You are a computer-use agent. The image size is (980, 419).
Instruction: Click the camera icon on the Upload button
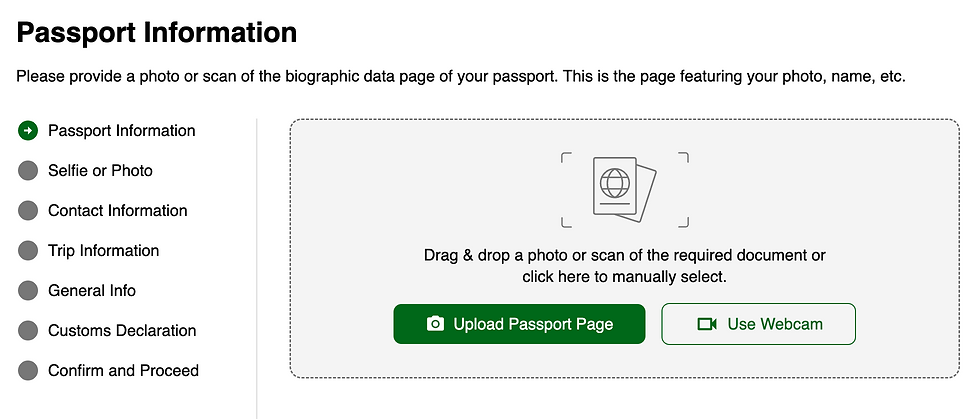(x=435, y=324)
